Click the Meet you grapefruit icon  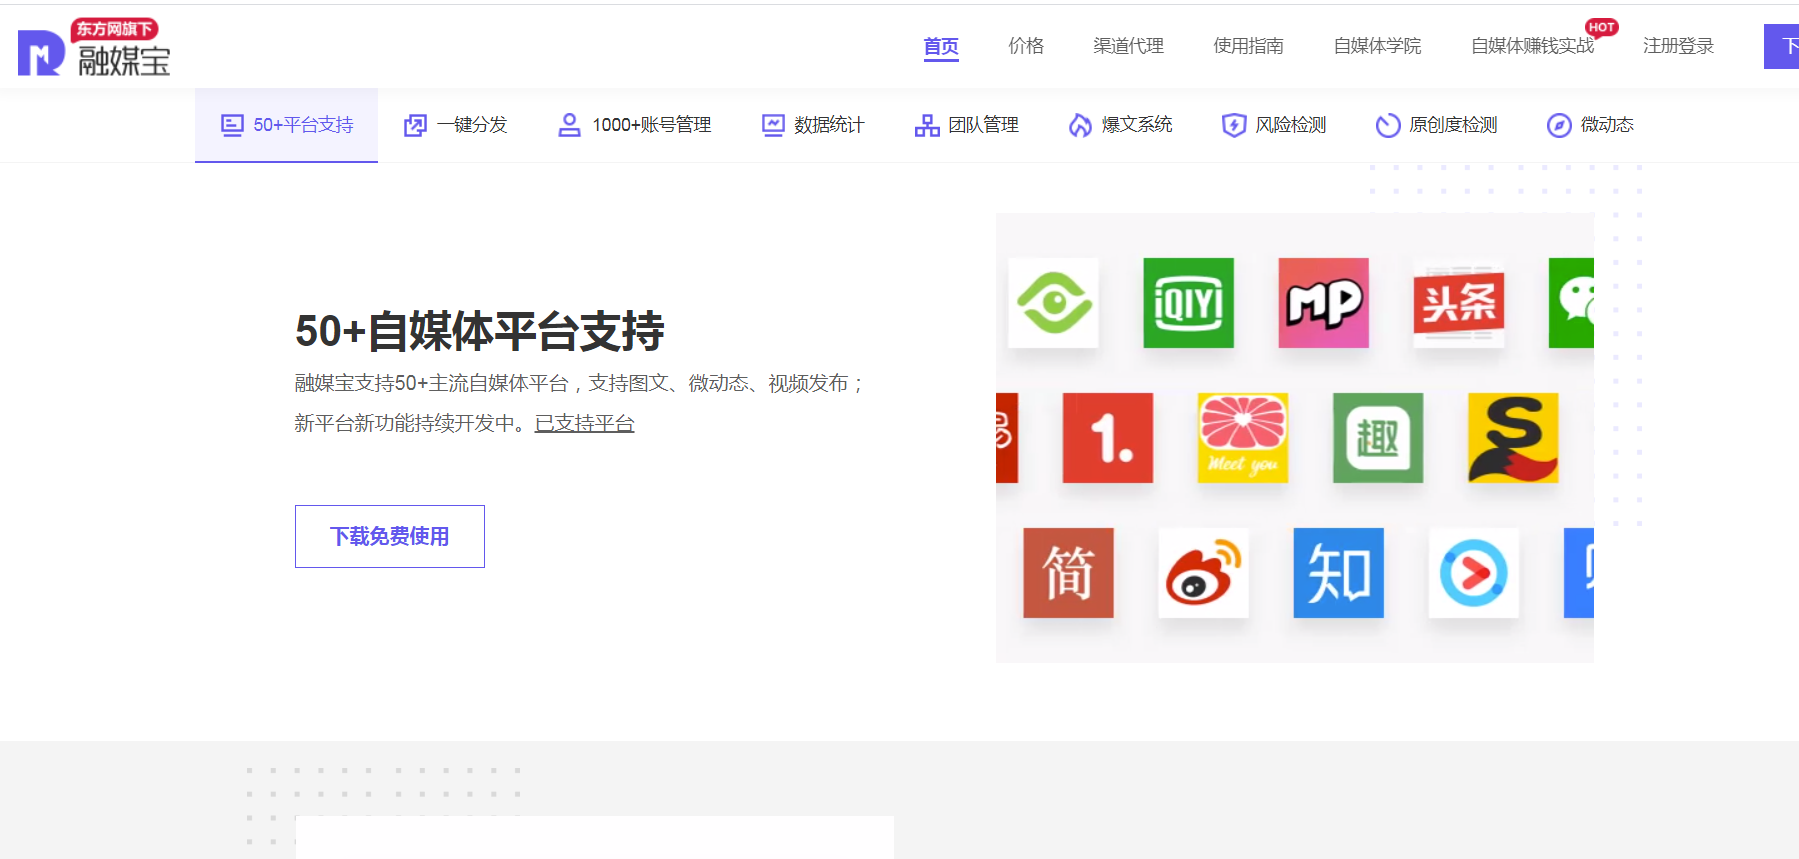coord(1243,438)
